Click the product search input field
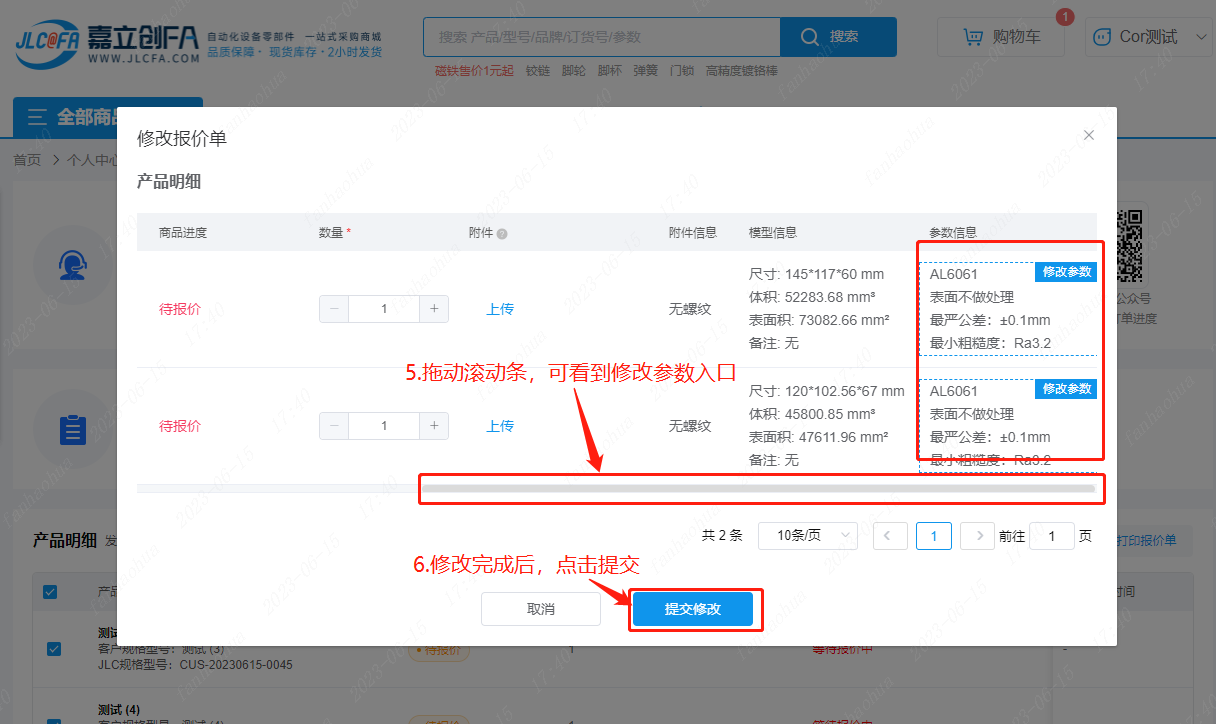This screenshot has width=1216, height=724. (601, 37)
